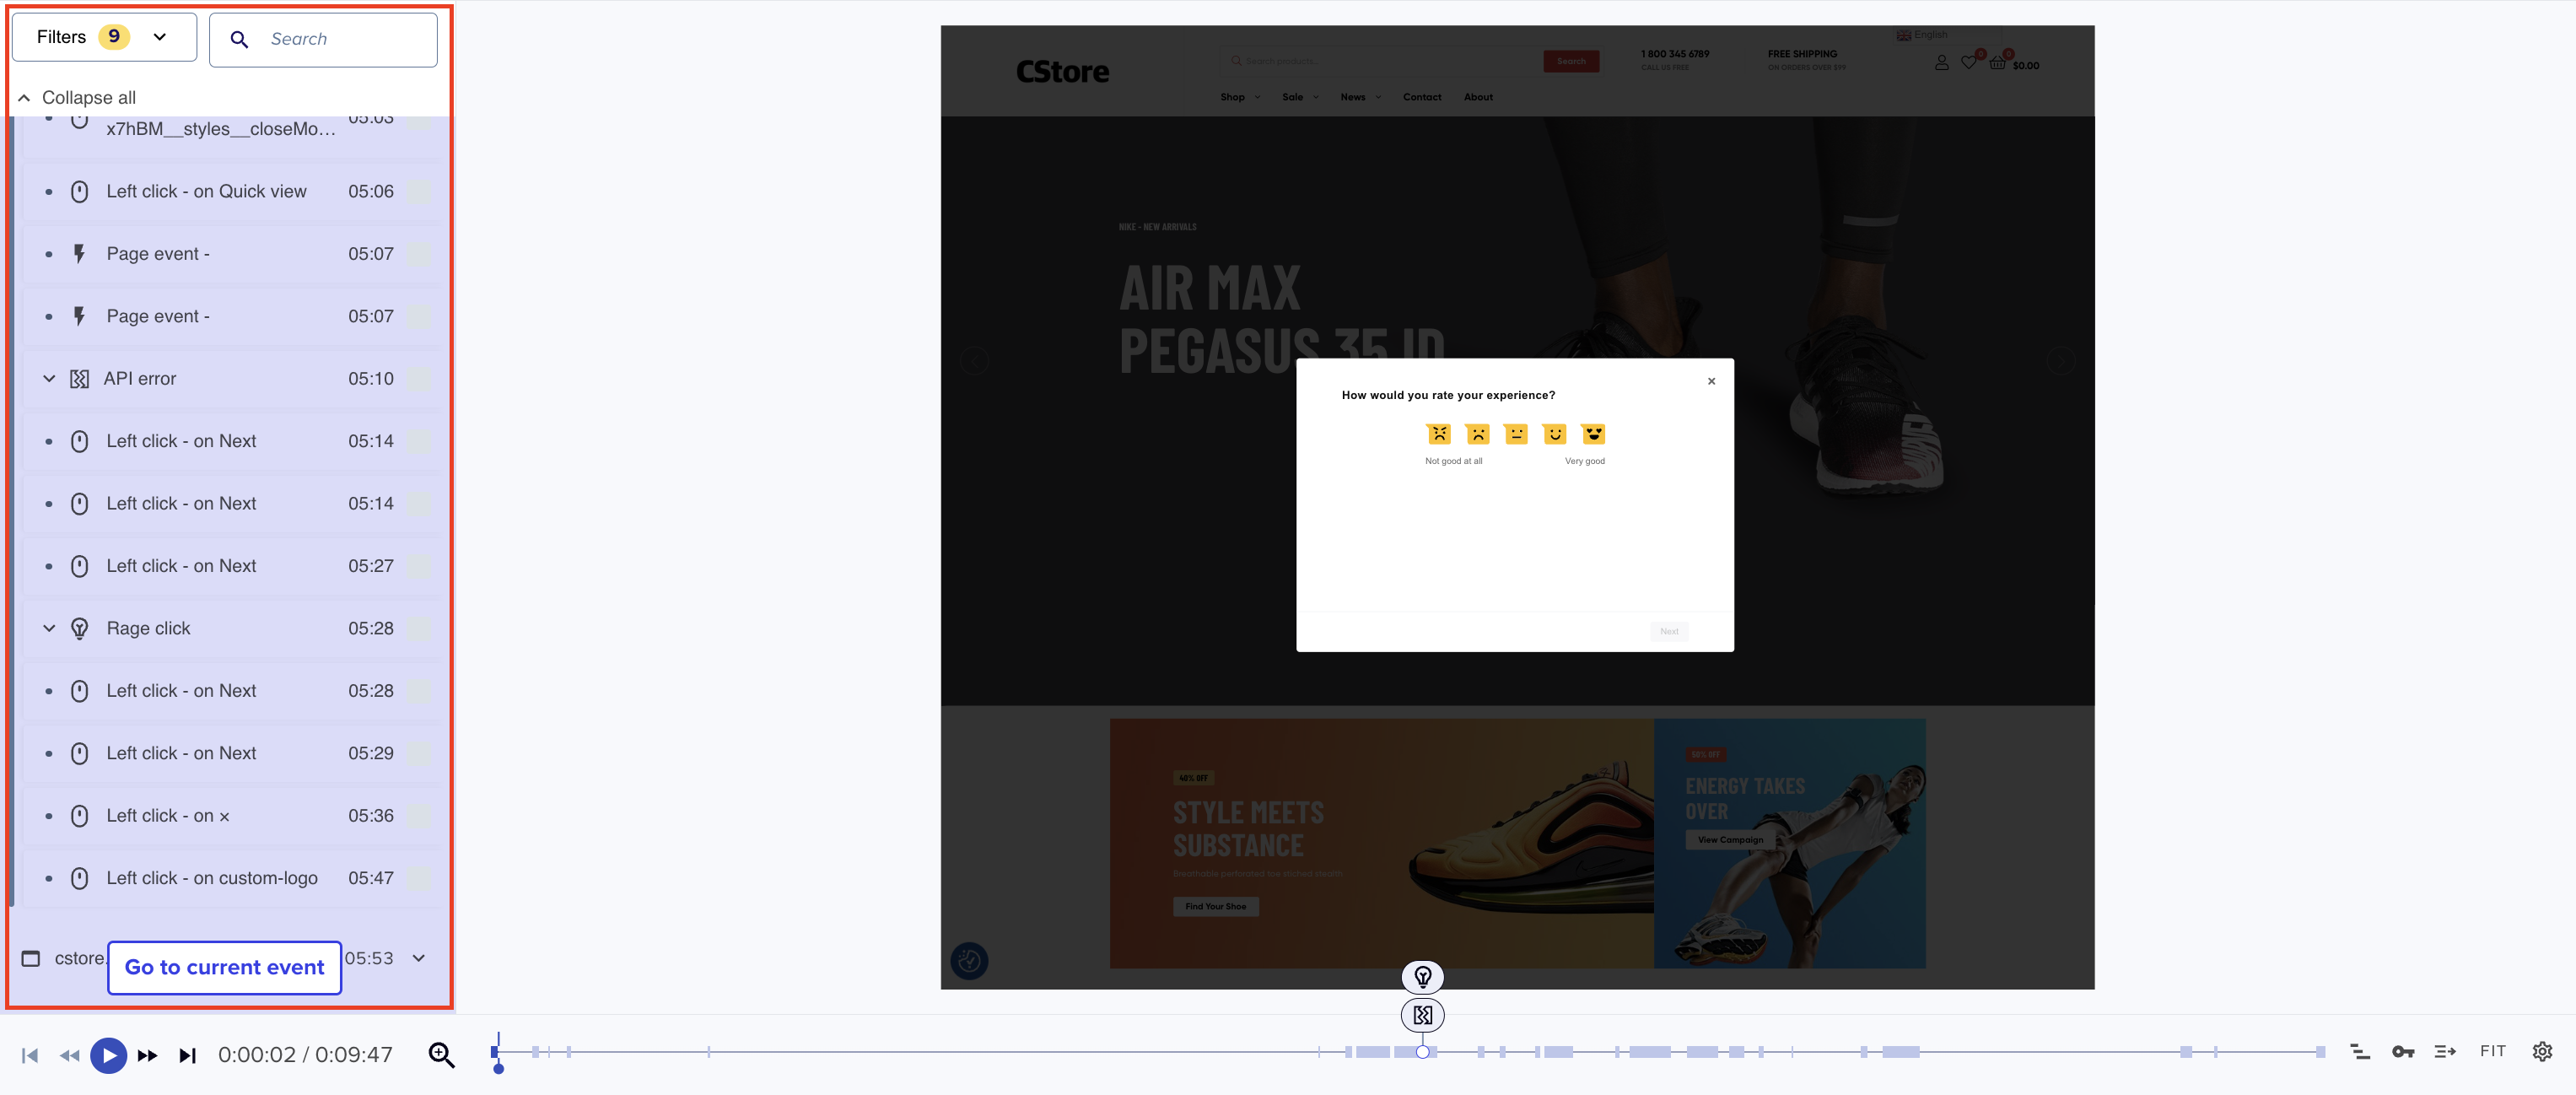
Task: Open the About menu item
Action: (x=1478, y=97)
